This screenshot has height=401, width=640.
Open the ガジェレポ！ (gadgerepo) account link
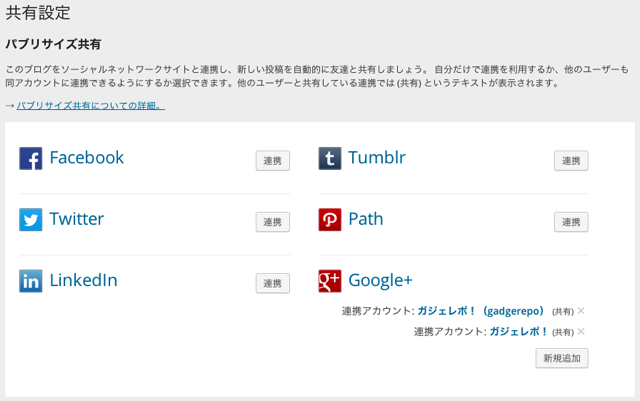click(480, 311)
